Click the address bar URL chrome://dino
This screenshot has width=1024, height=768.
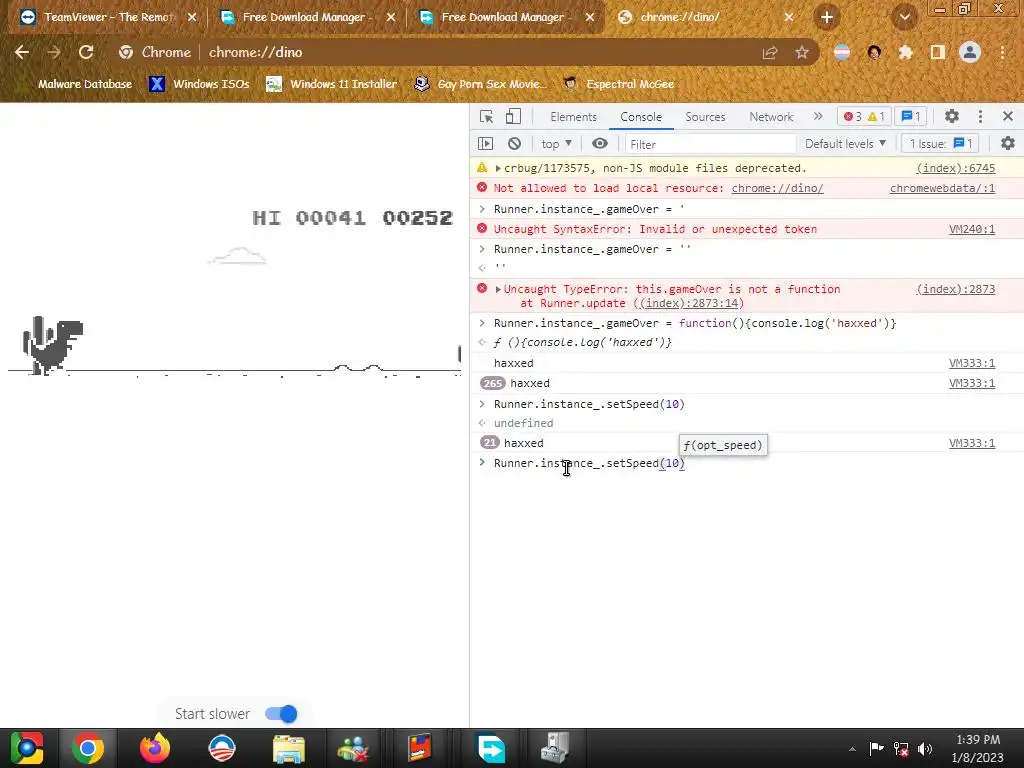pyautogui.click(x=255, y=52)
